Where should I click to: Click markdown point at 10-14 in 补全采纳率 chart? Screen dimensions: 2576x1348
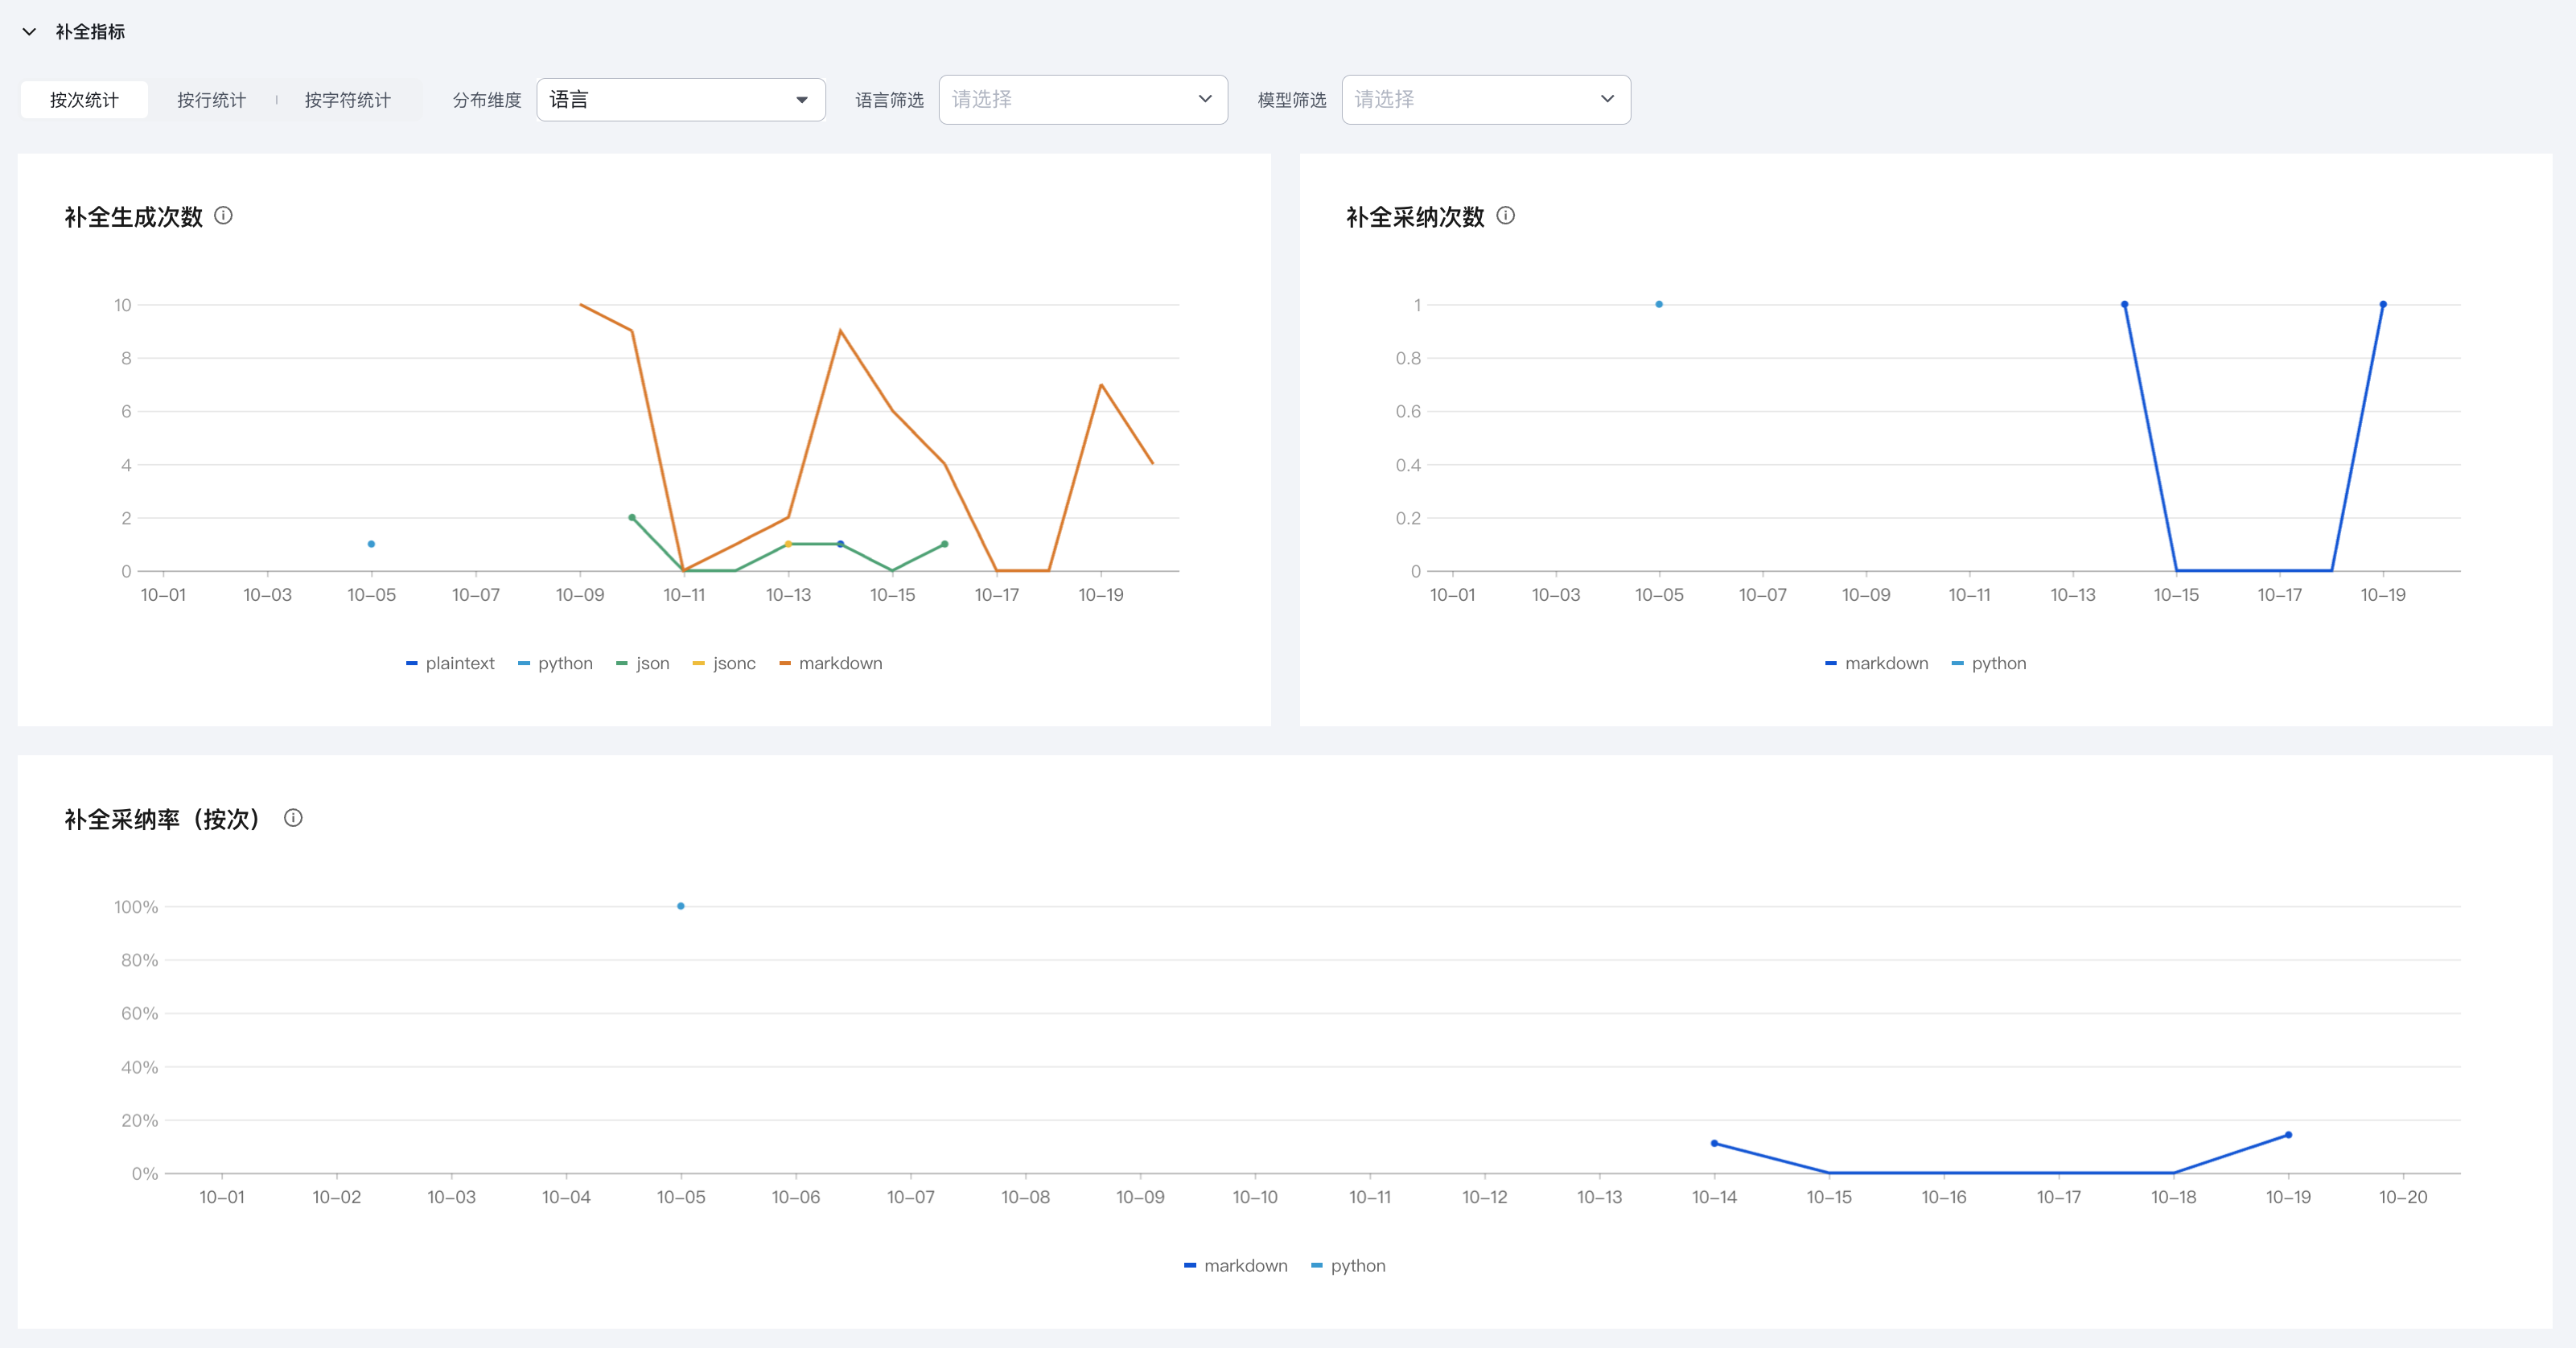[1714, 1143]
